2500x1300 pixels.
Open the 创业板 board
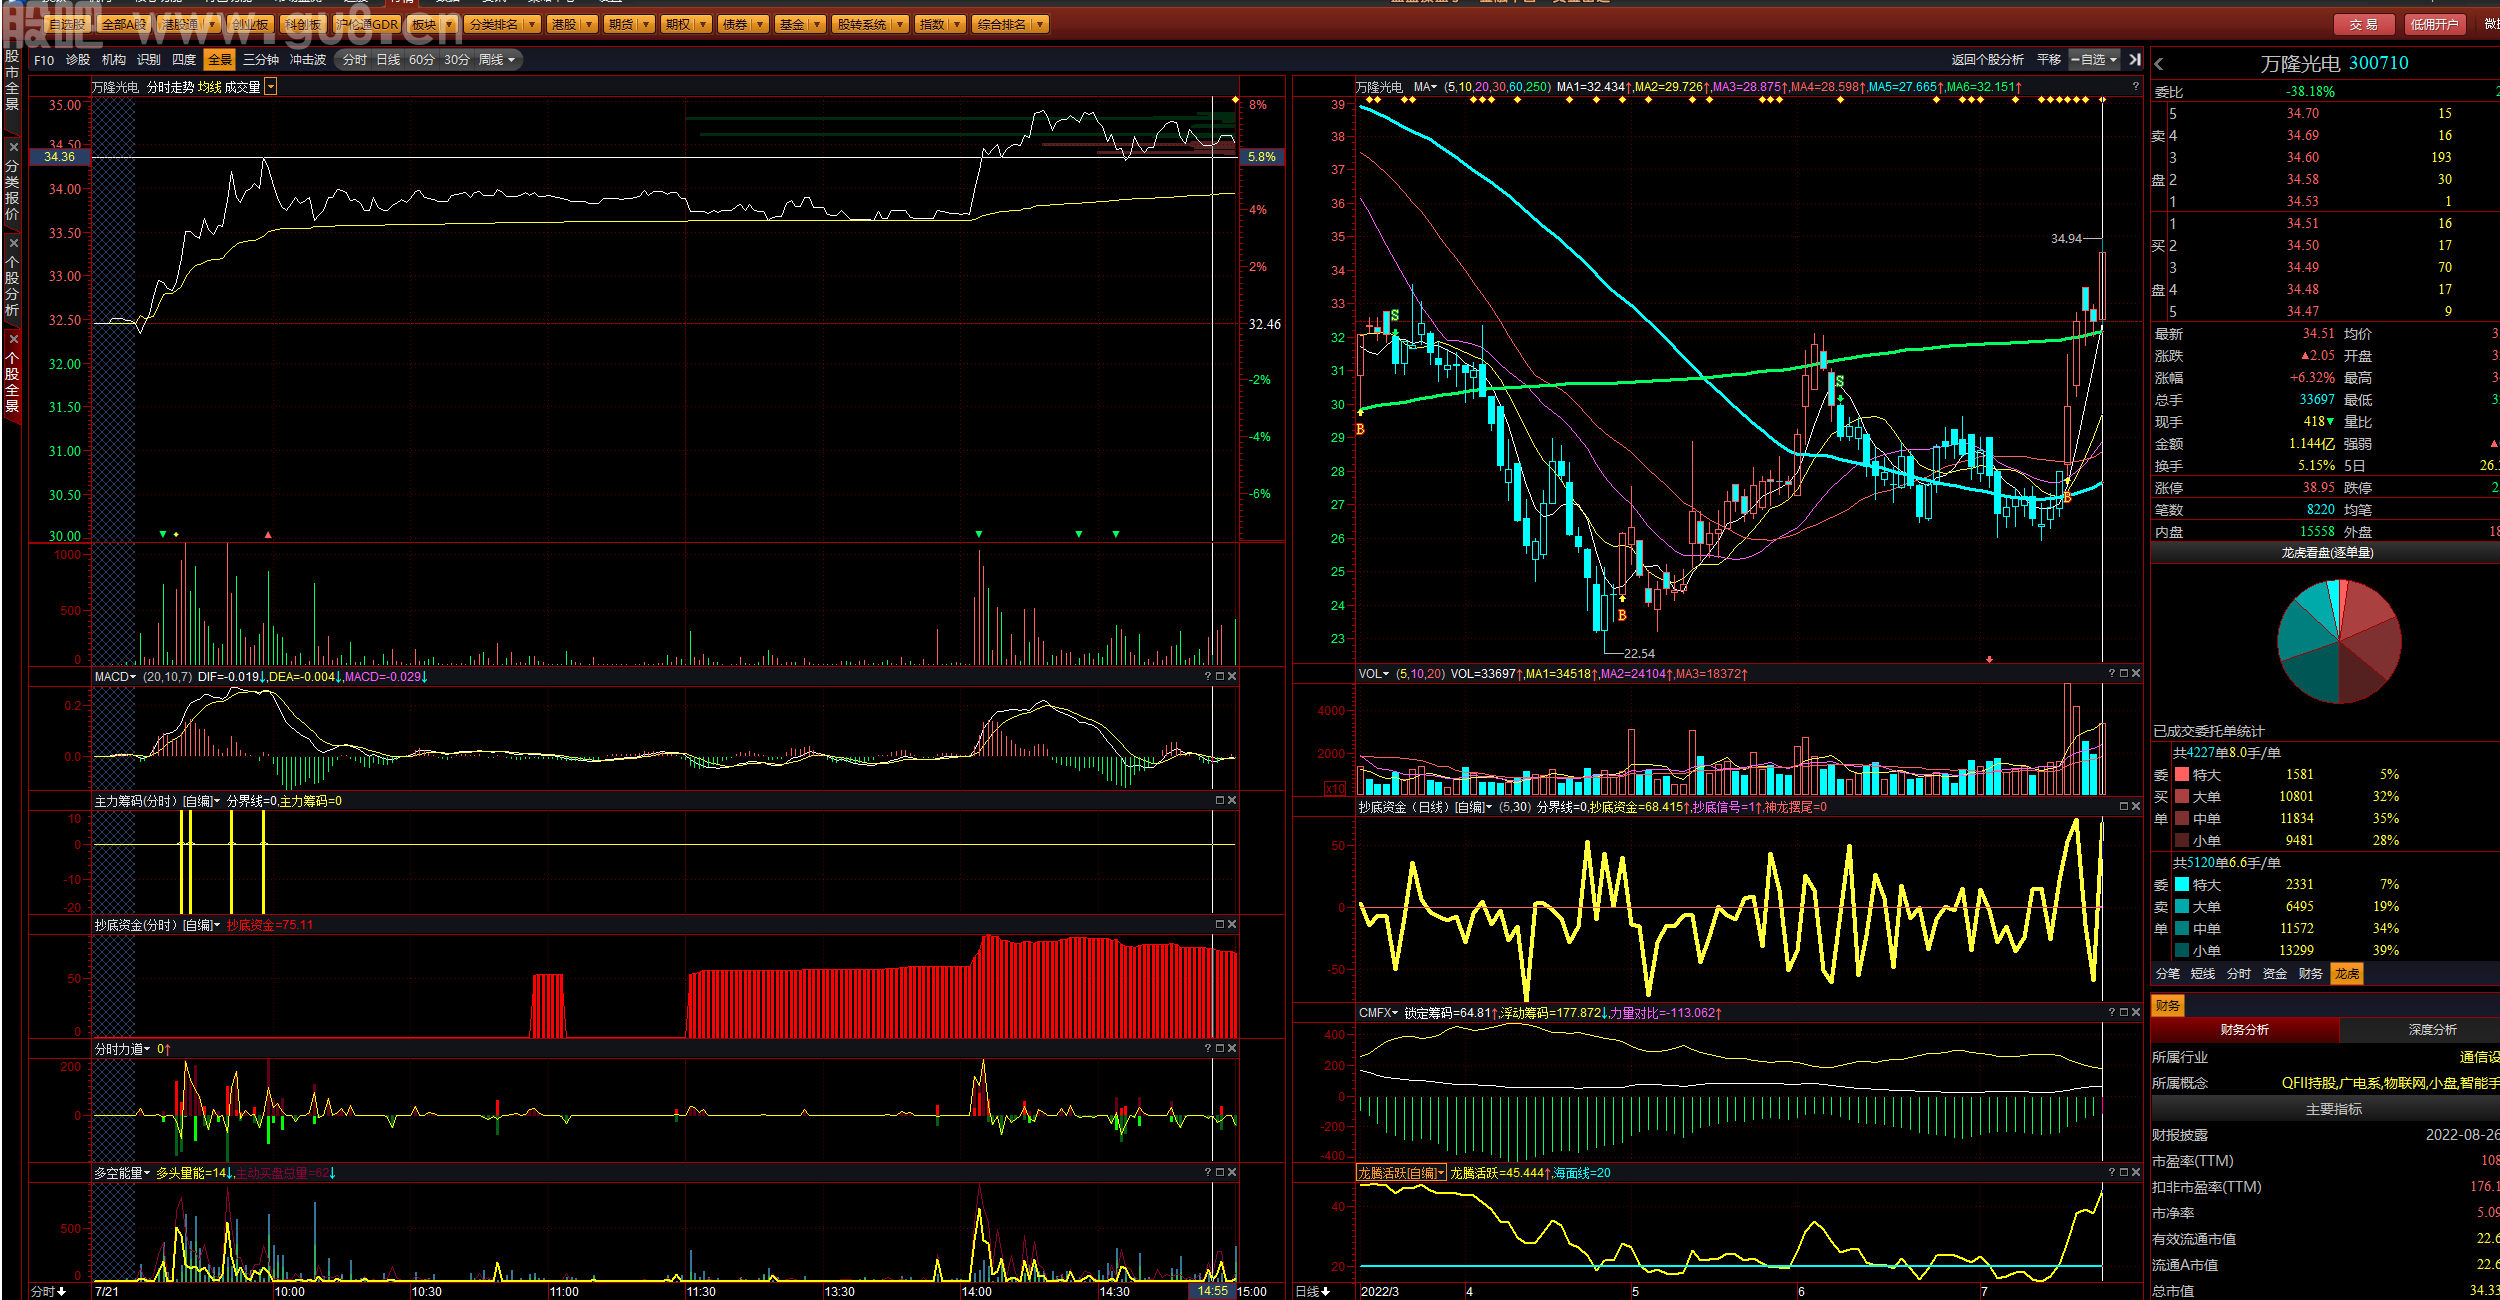click(250, 24)
